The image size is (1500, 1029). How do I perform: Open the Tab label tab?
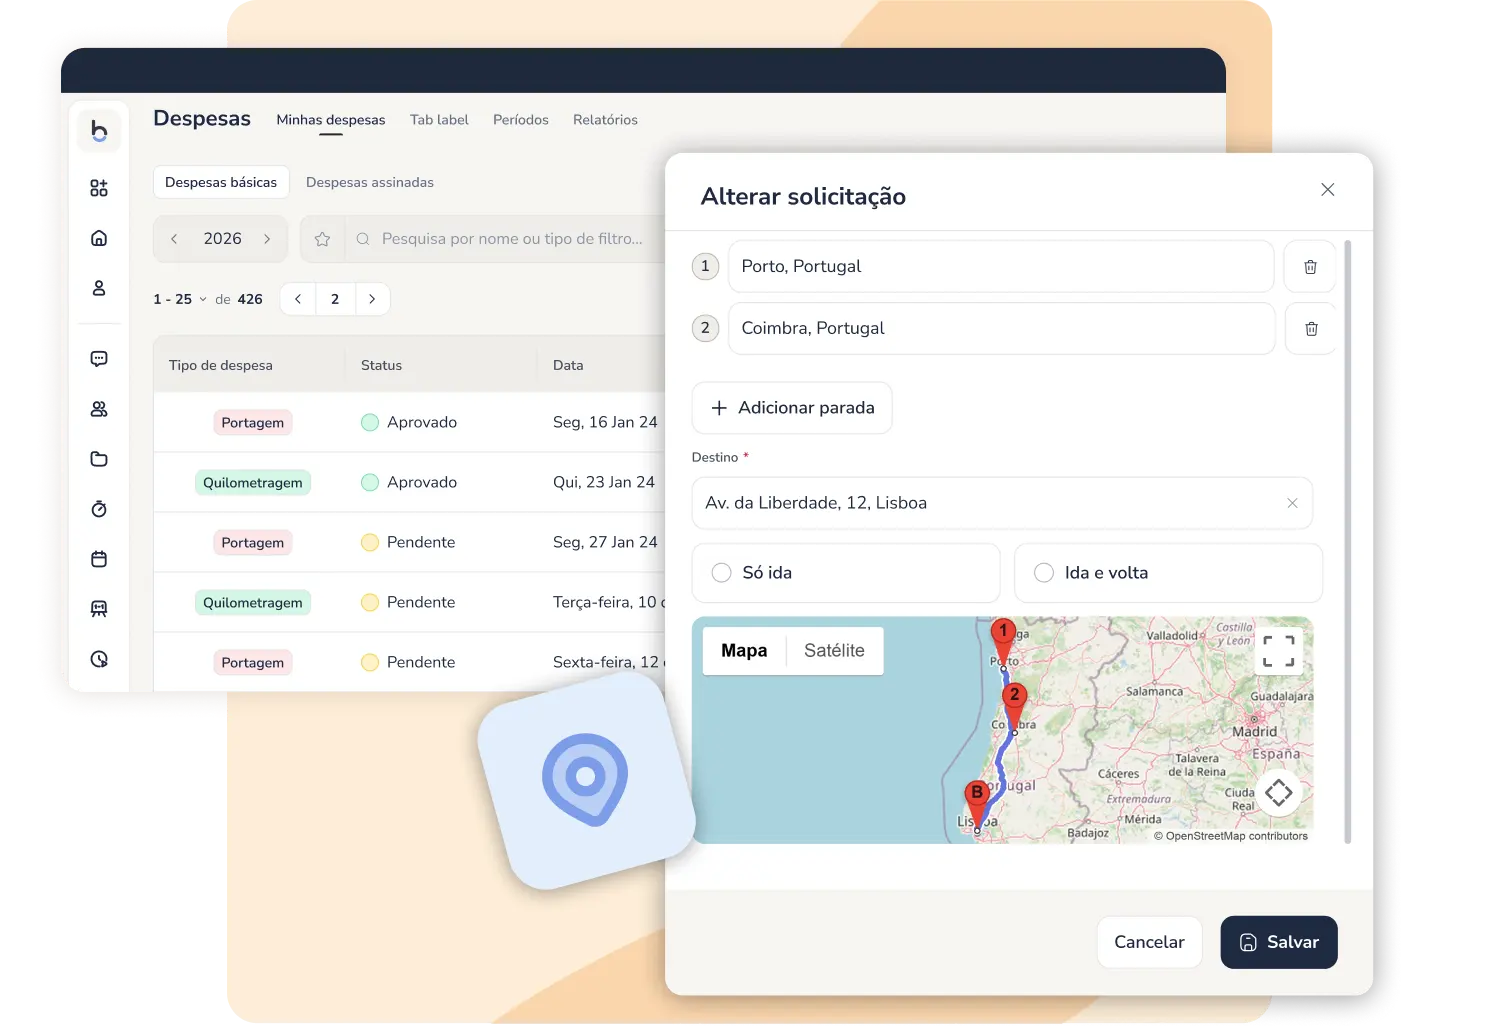coord(439,120)
